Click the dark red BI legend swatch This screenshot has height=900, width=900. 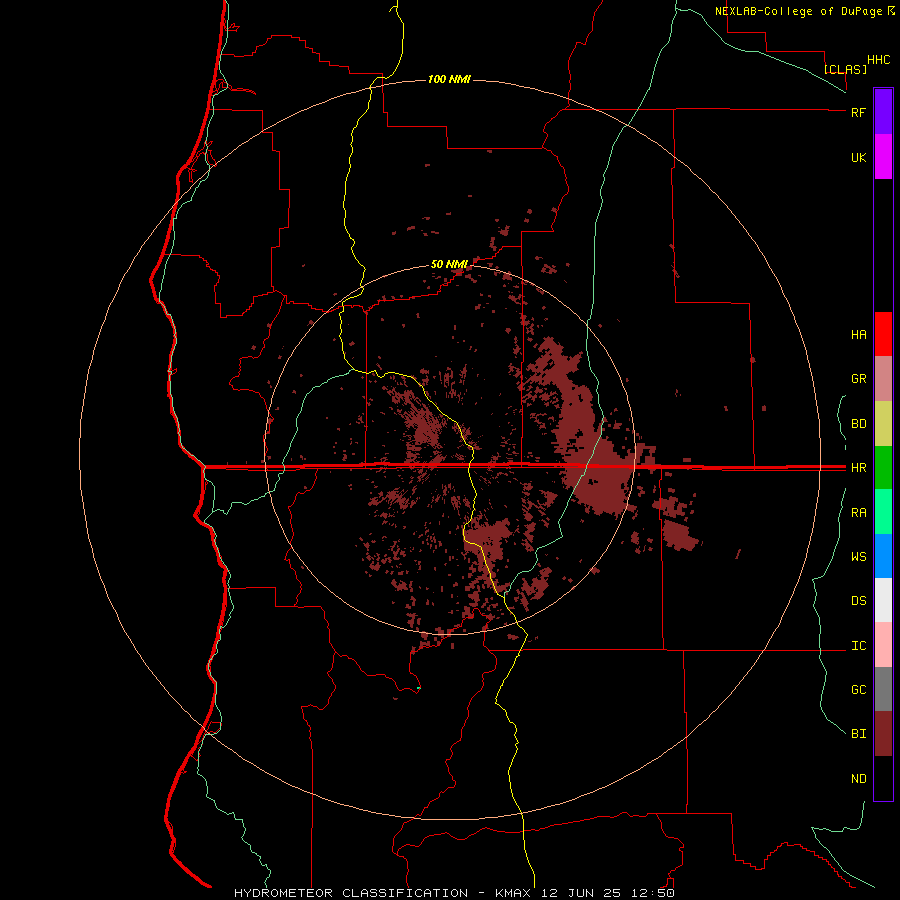pos(883,734)
